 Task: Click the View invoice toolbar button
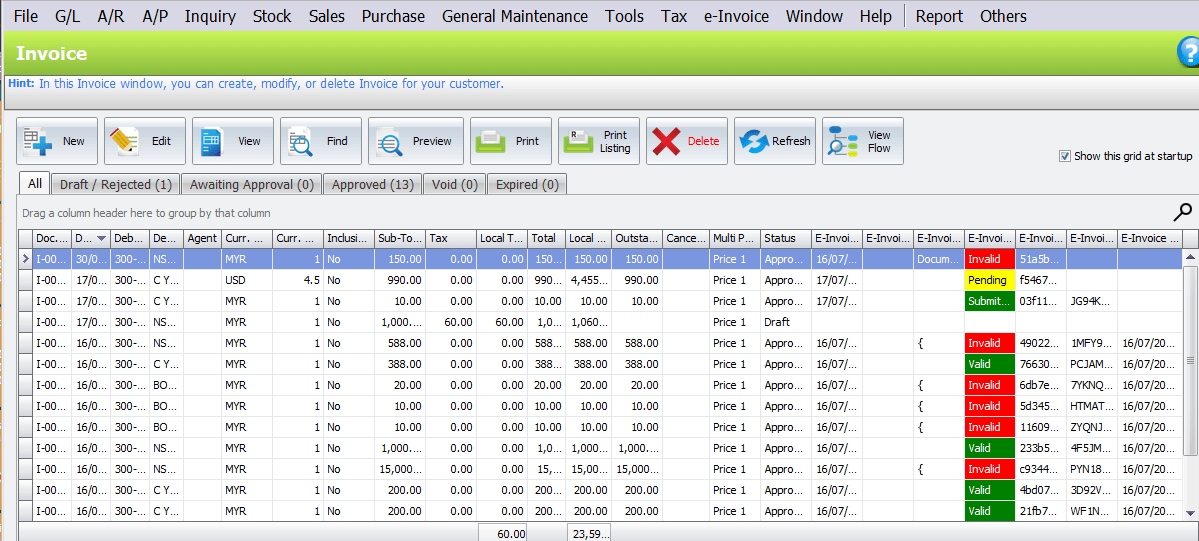click(x=232, y=141)
